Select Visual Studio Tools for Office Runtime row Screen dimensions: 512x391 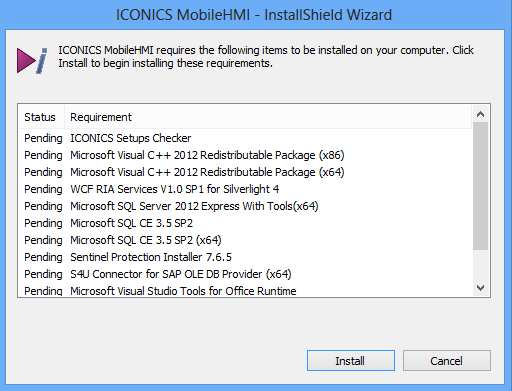(245, 290)
